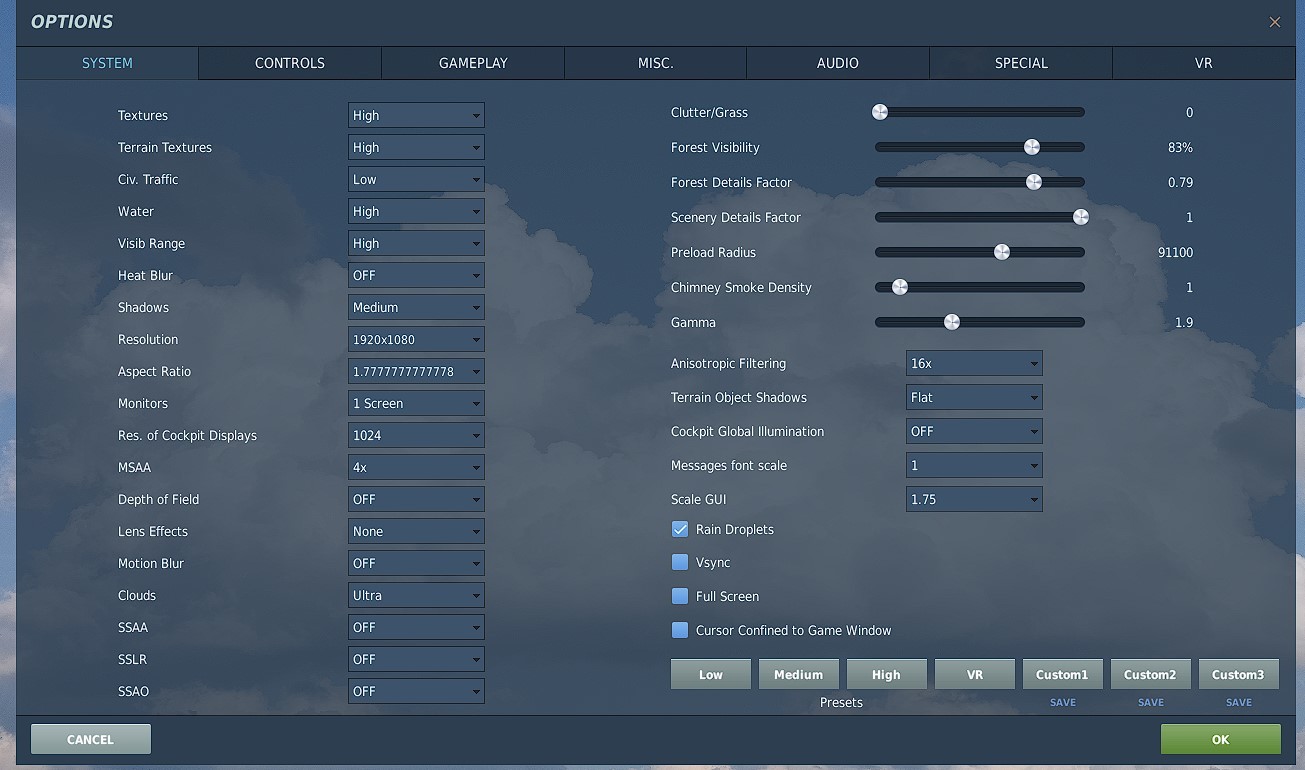Open the Clouds dropdown set to Ultra
The width and height of the screenshot is (1305, 770).
pyautogui.click(x=416, y=595)
